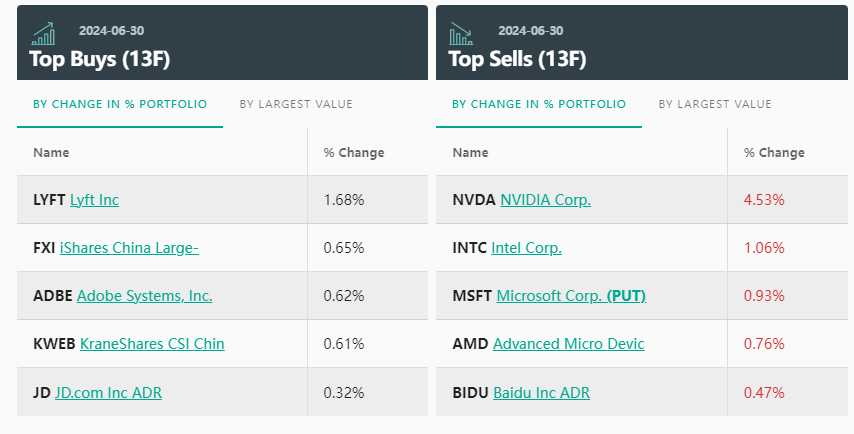The image size is (854, 434).
Task: Click the Top Buys '% Change' column header
Action: [354, 153]
